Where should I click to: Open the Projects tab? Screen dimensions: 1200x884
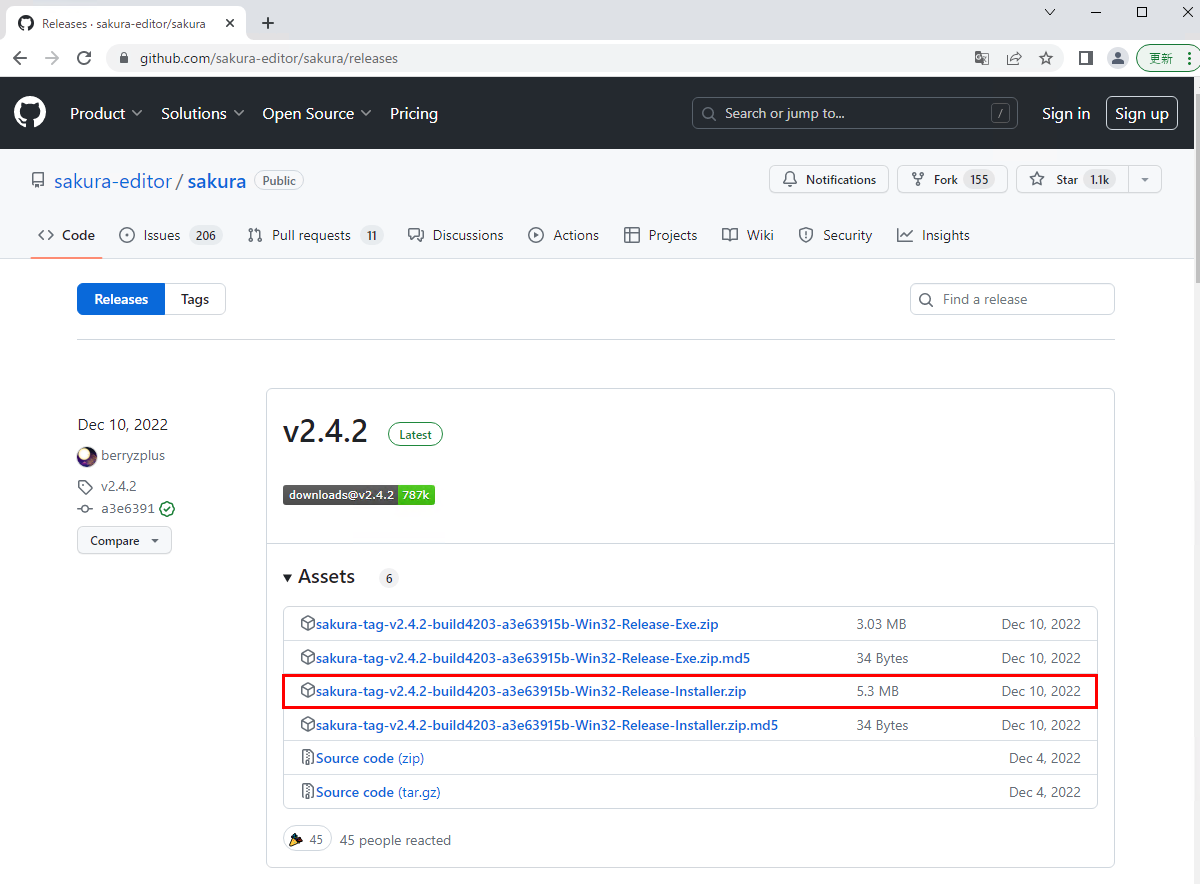(x=660, y=236)
